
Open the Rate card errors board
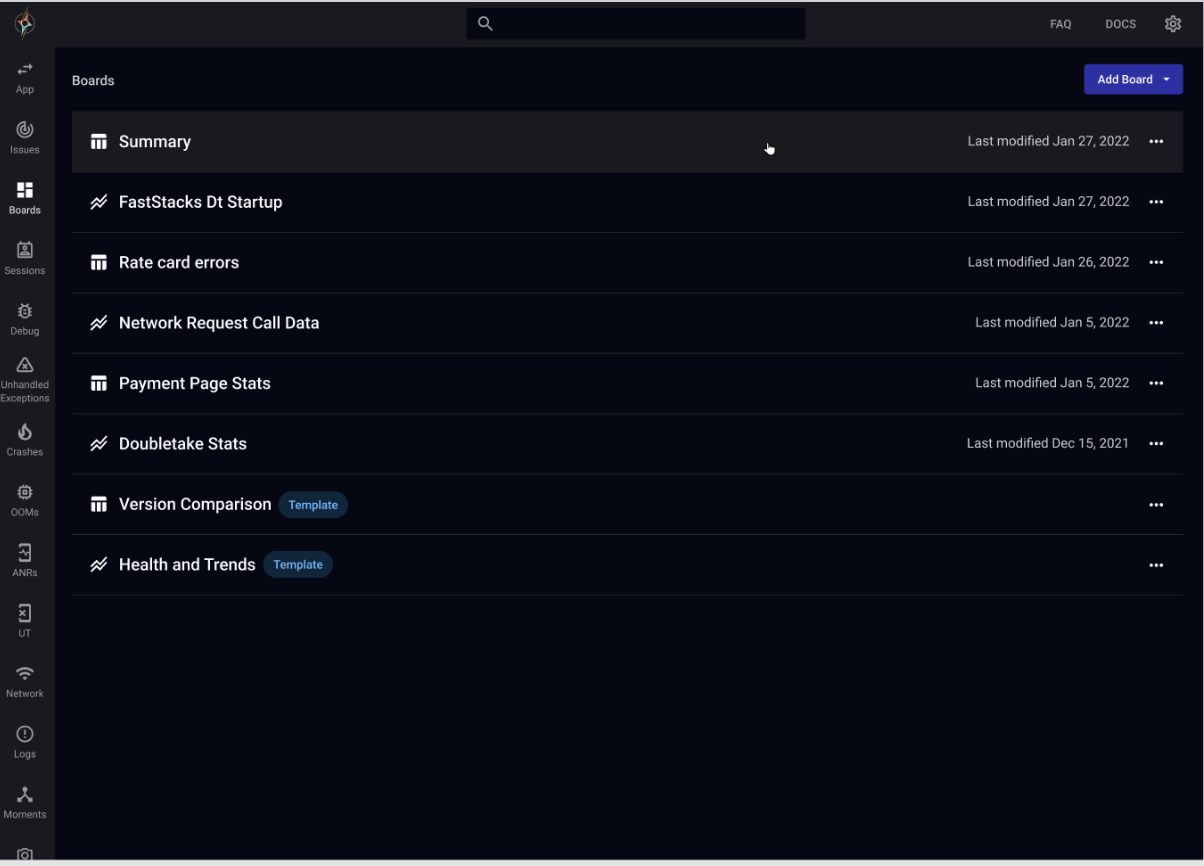(627, 263)
